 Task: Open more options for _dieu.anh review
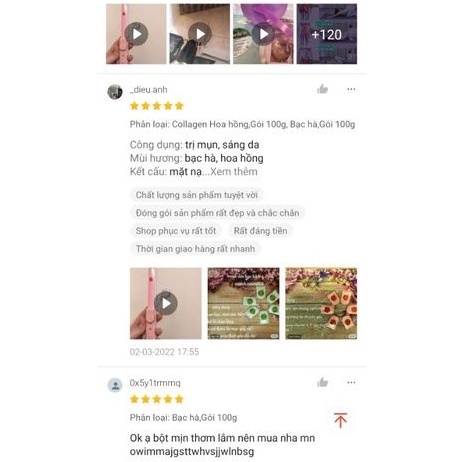[351, 89]
